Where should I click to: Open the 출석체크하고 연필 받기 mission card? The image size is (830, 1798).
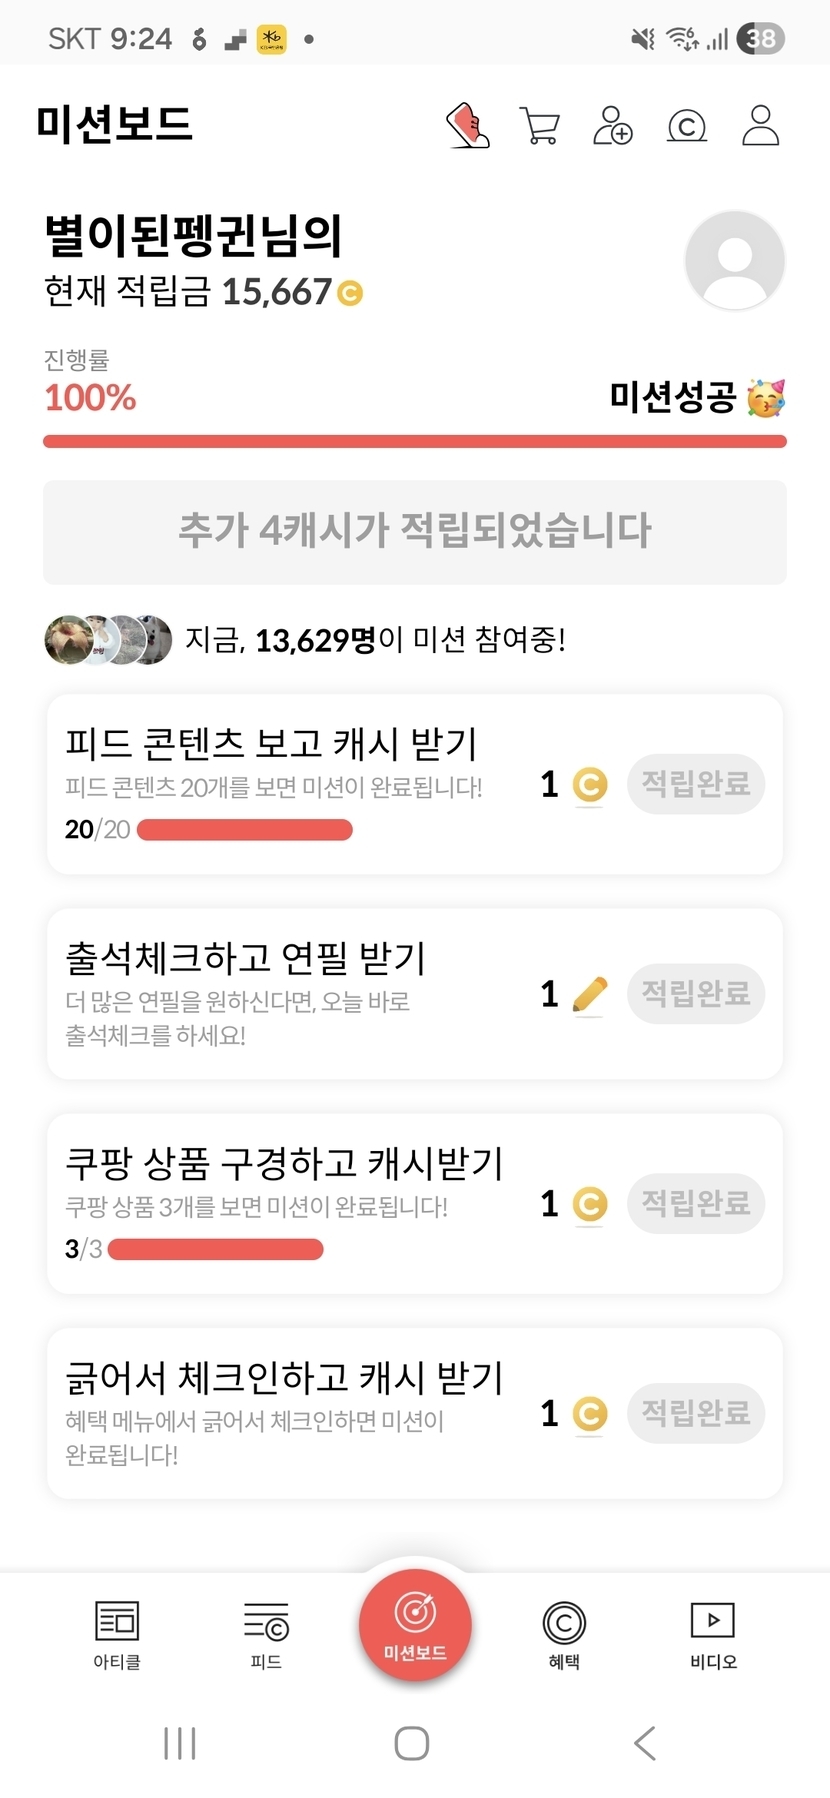click(x=290, y=994)
